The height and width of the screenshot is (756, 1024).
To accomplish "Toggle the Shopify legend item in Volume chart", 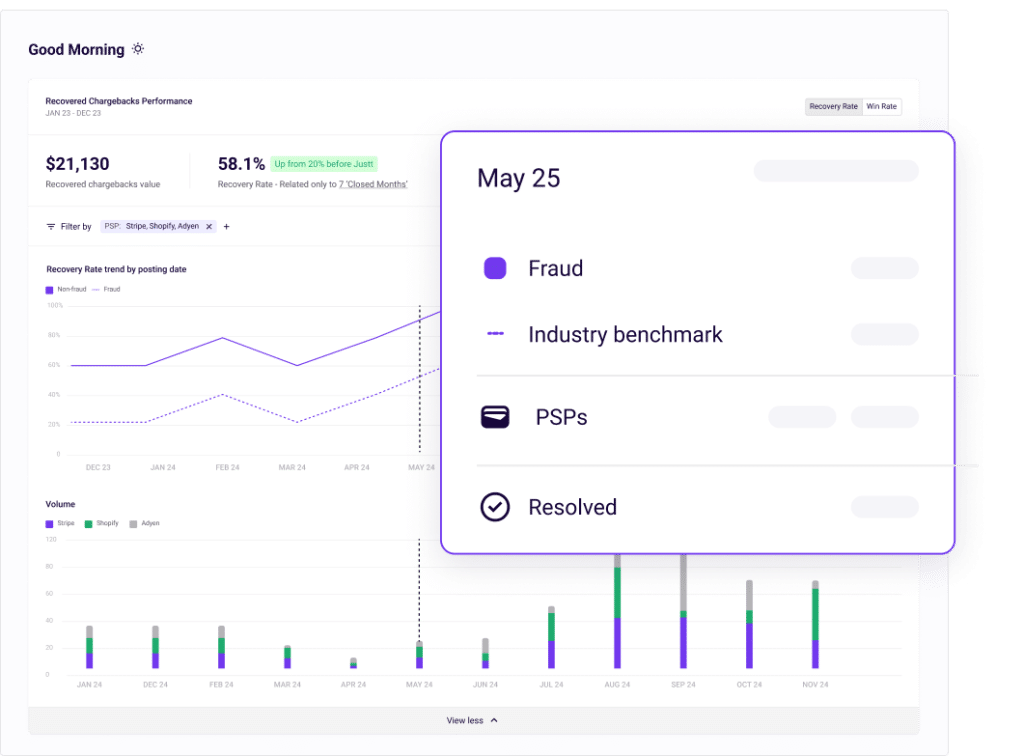I will click(103, 523).
